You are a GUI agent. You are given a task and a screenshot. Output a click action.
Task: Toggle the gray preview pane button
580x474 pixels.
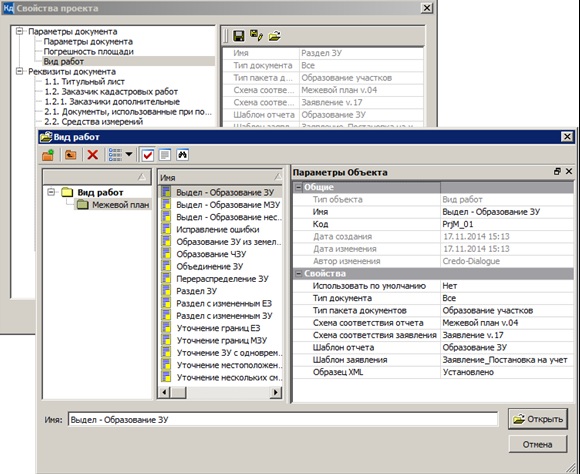[x=165, y=155]
